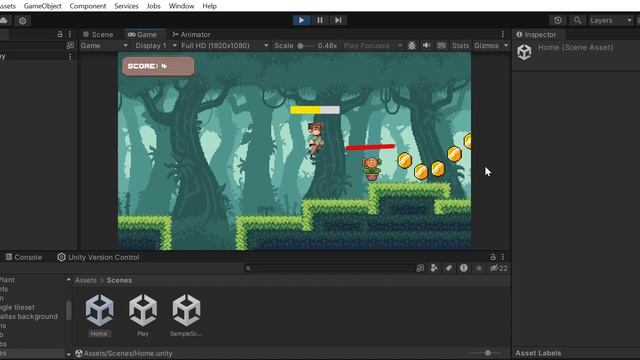Select the SampleSc... scene asset
The height and width of the screenshot is (360, 640).
(x=186, y=315)
